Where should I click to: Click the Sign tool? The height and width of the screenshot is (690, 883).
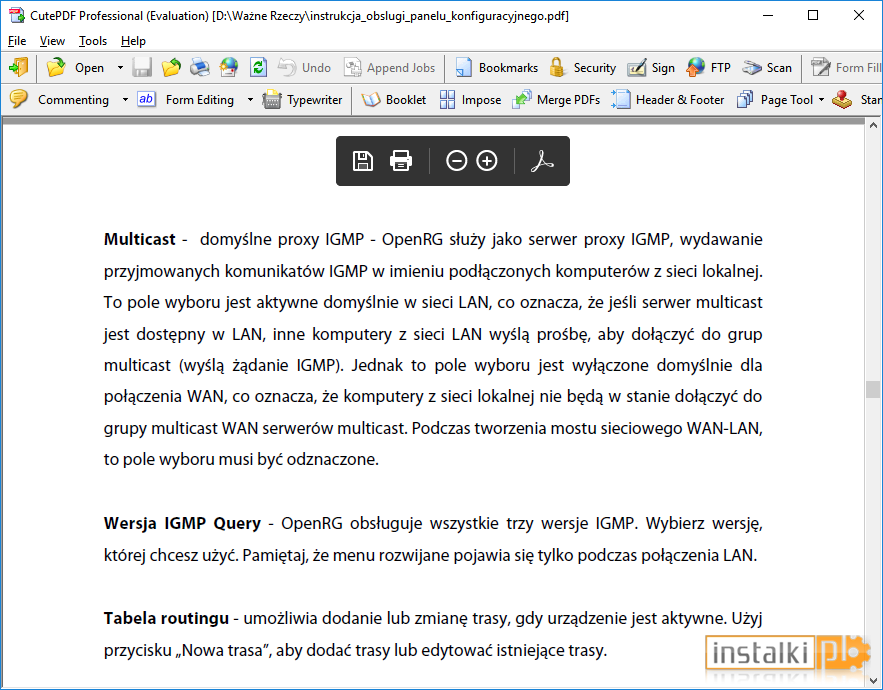coord(650,68)
